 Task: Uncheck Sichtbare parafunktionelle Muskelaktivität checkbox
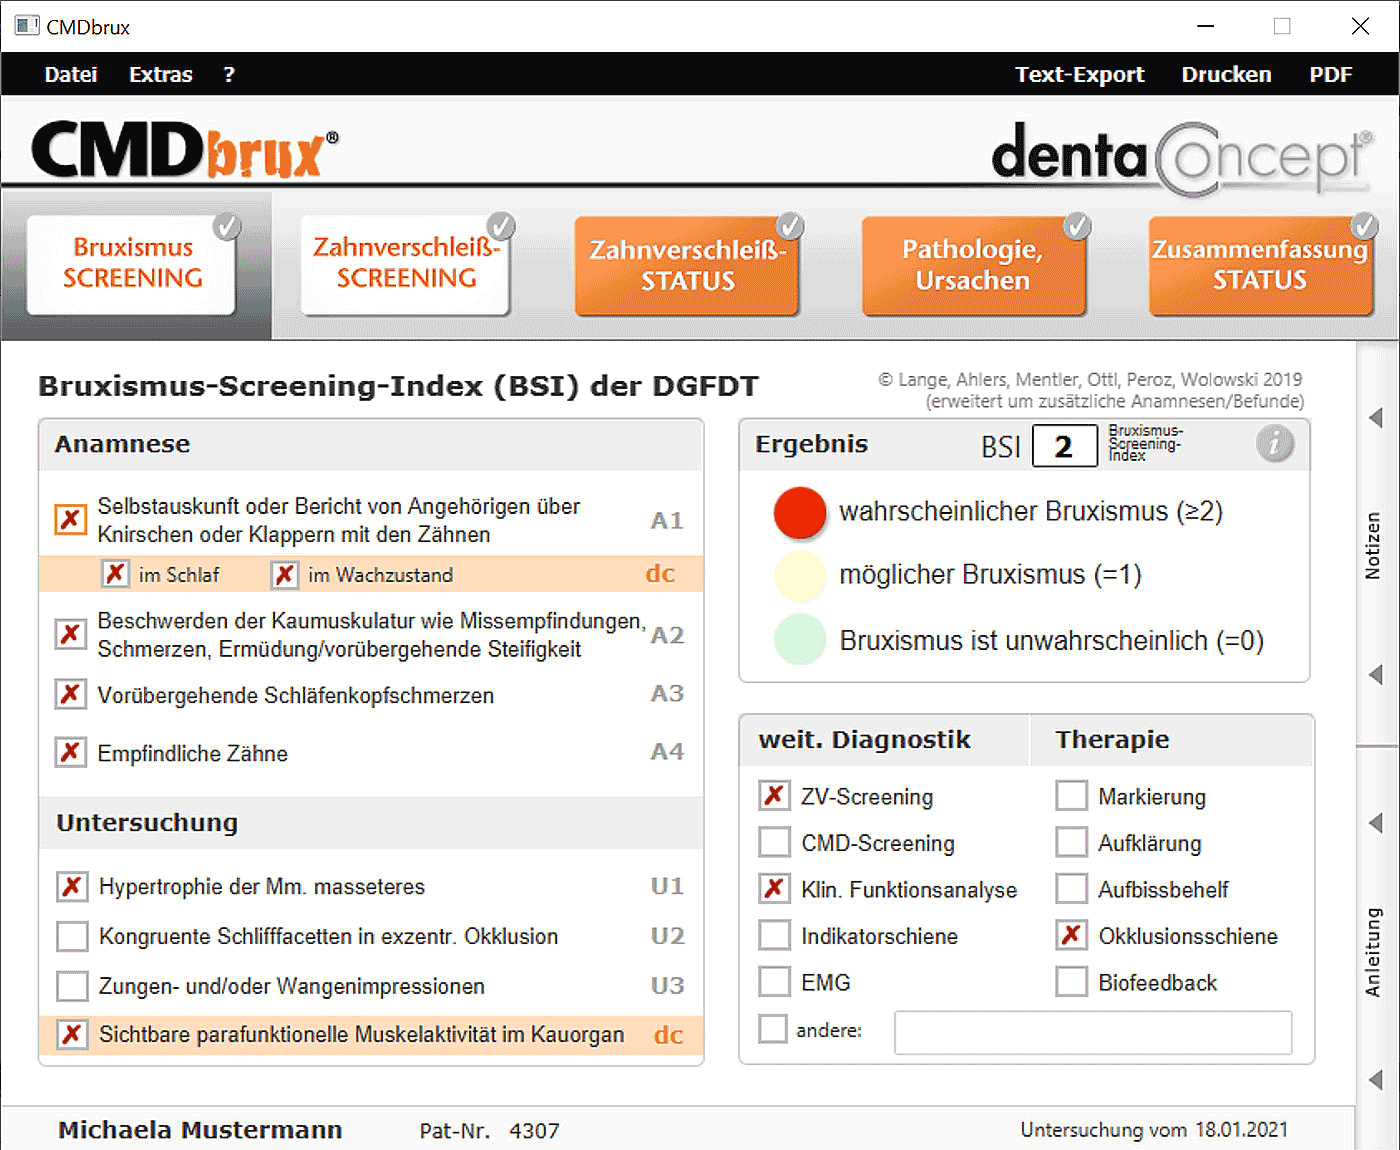[x=72, y=1034]
